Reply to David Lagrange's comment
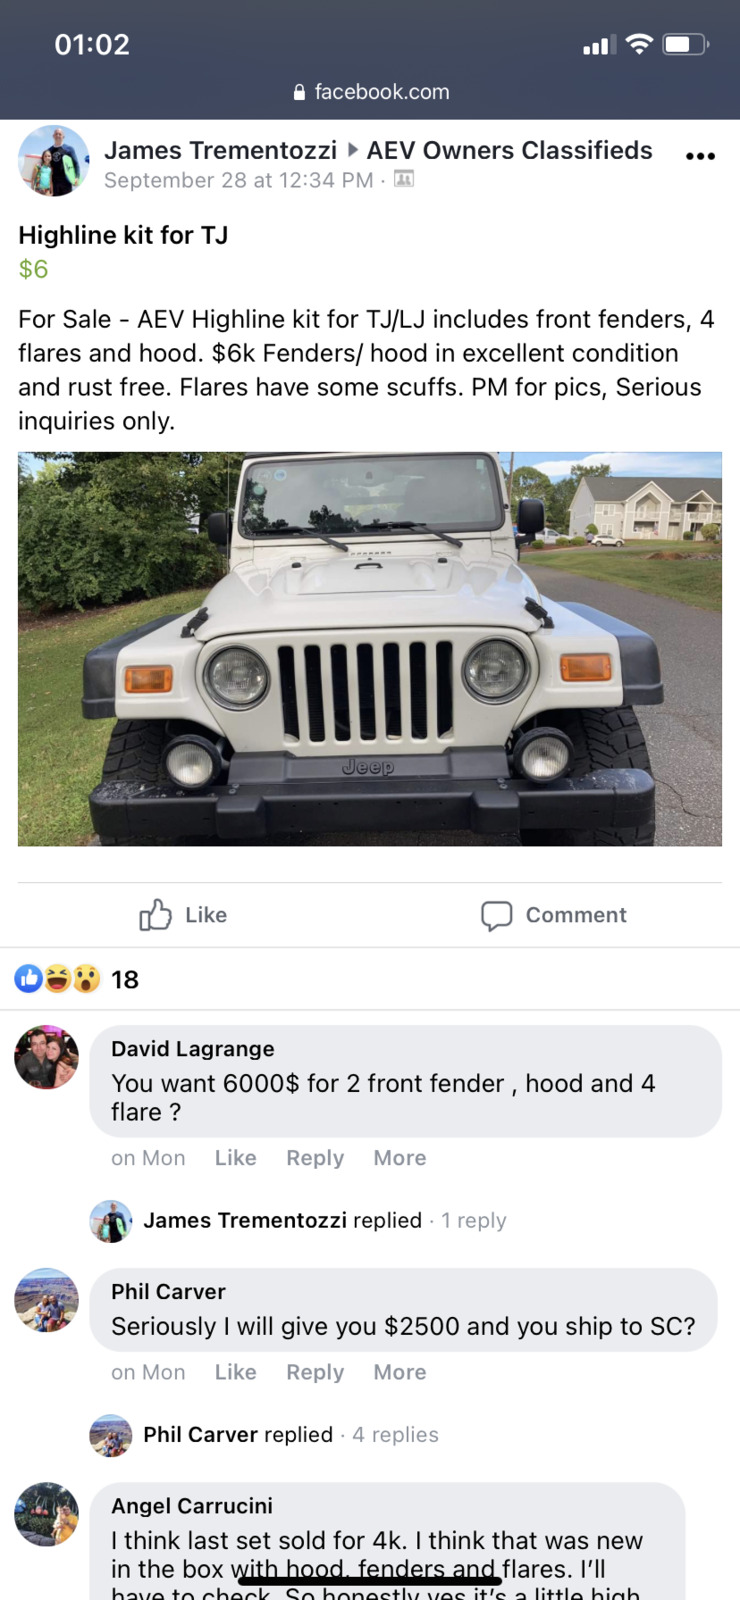 click(315, 1158)
